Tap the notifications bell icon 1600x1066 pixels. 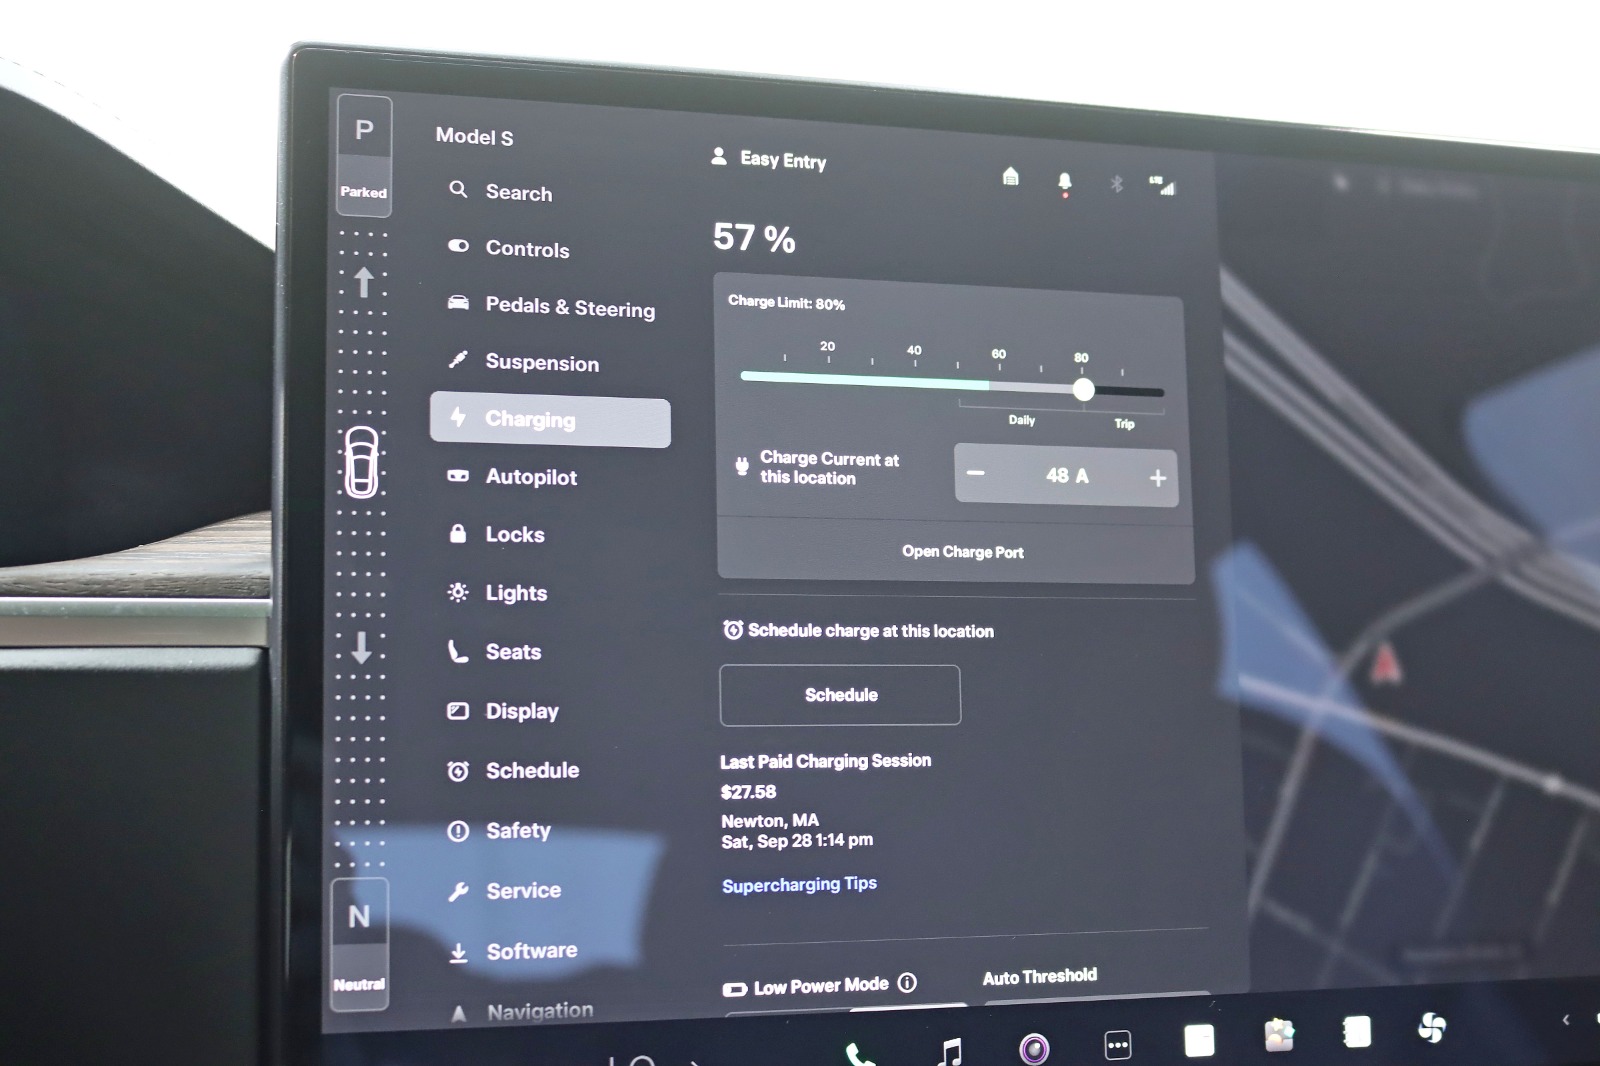1064,182
